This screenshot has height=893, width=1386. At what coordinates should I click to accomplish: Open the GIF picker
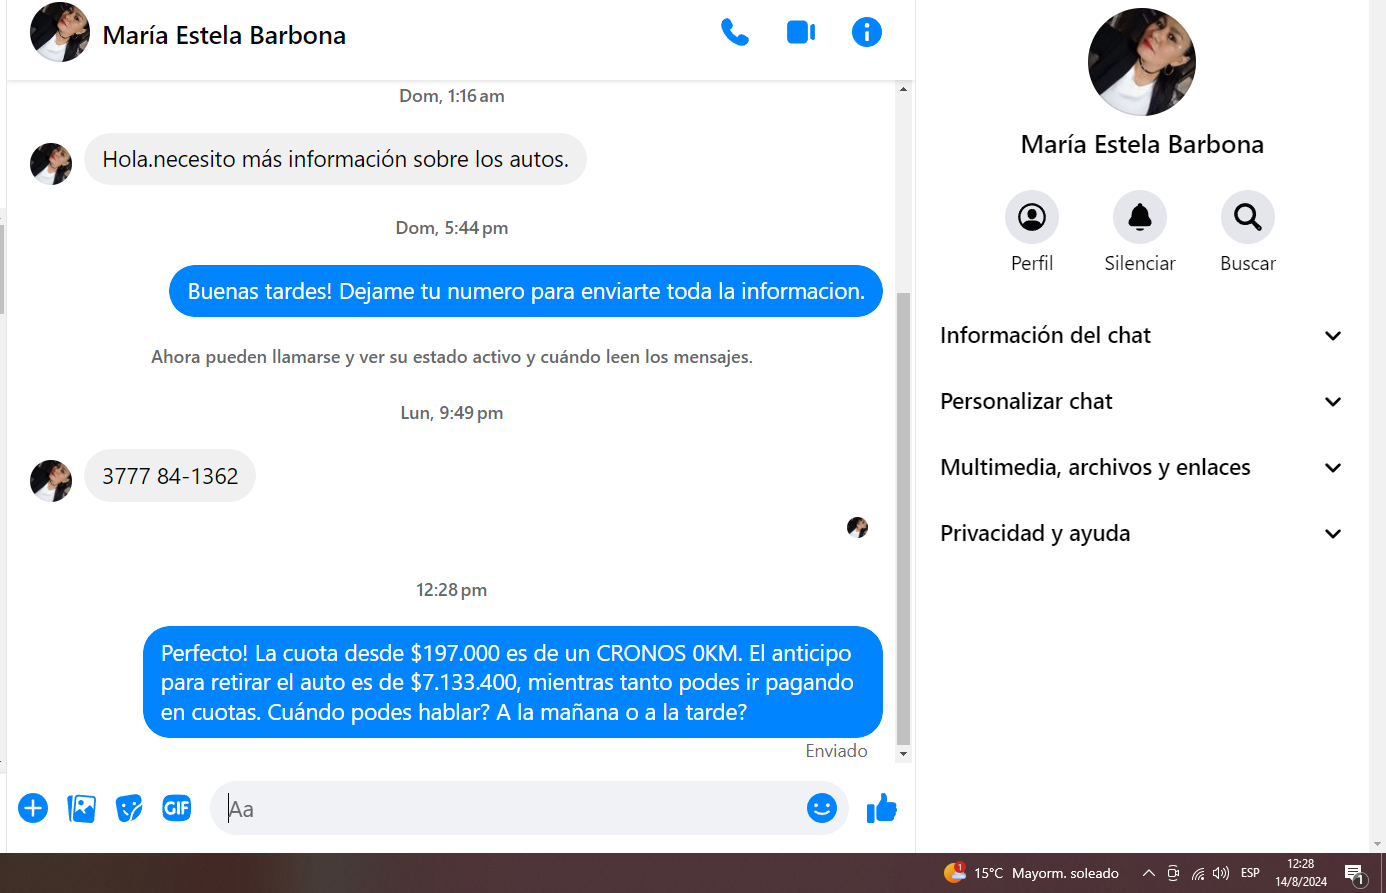click(177, 808)
